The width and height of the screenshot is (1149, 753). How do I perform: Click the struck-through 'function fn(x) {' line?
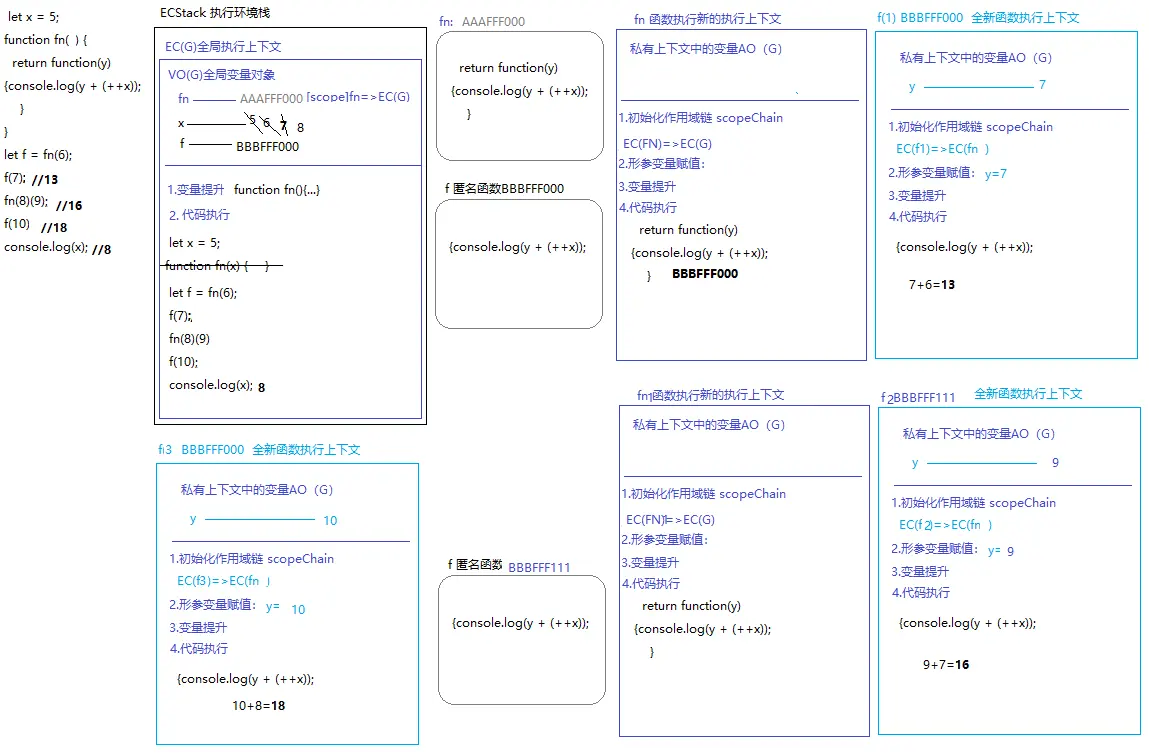tap(218, 266)
